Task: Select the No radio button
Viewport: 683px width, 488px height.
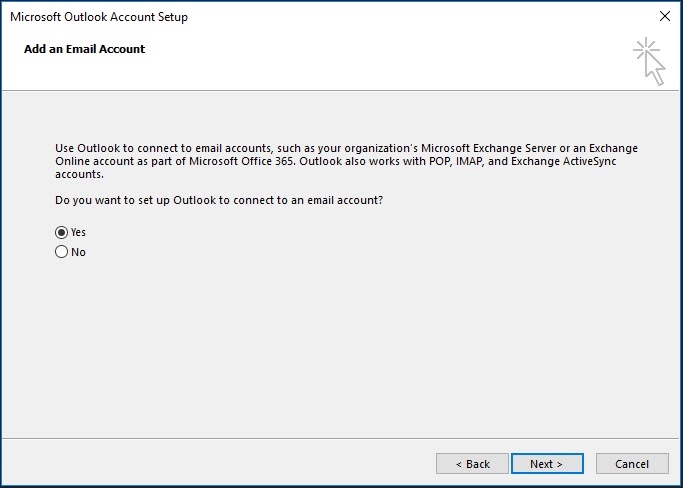Action: [x=61, y=252]
